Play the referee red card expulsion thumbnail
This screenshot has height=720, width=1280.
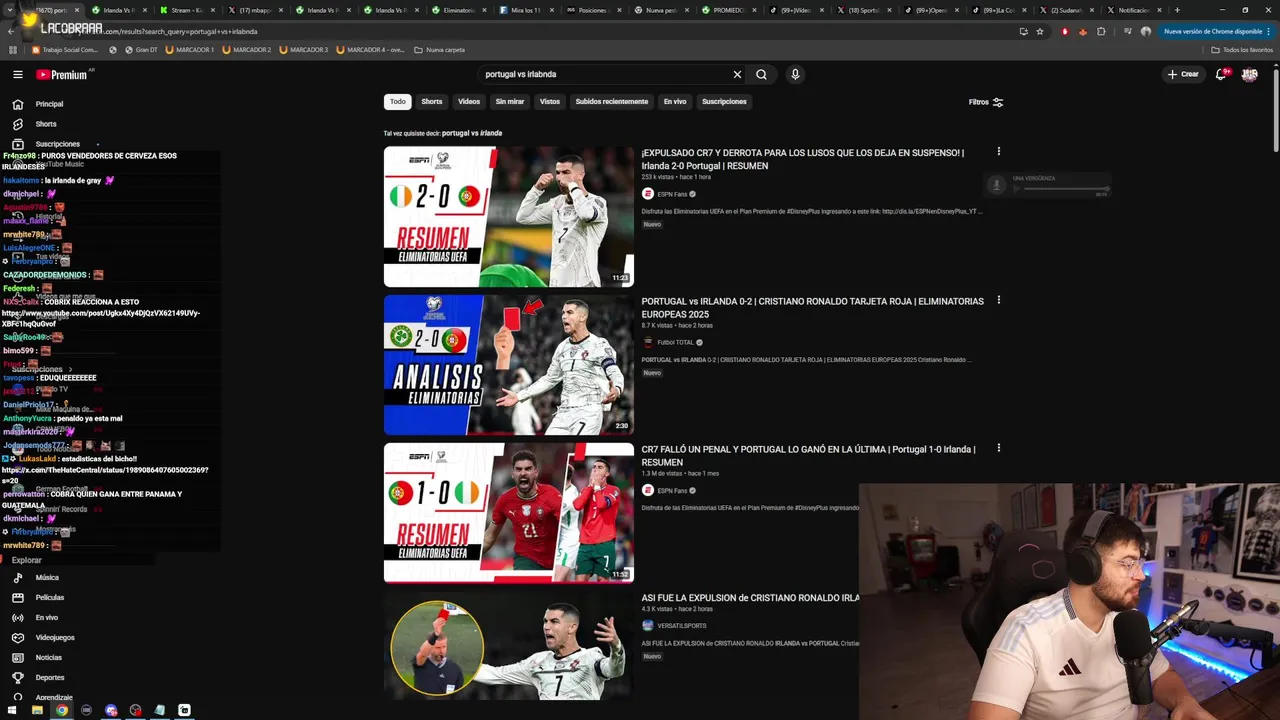(509, 646)
